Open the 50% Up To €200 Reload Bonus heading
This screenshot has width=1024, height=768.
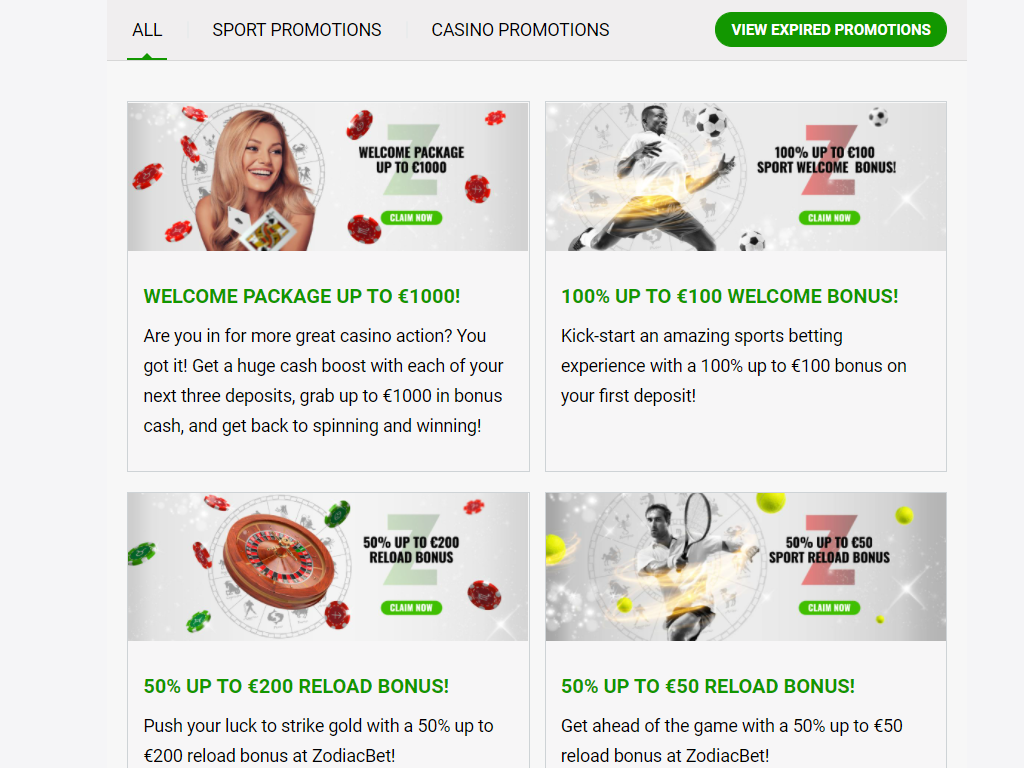click(296, 686)
